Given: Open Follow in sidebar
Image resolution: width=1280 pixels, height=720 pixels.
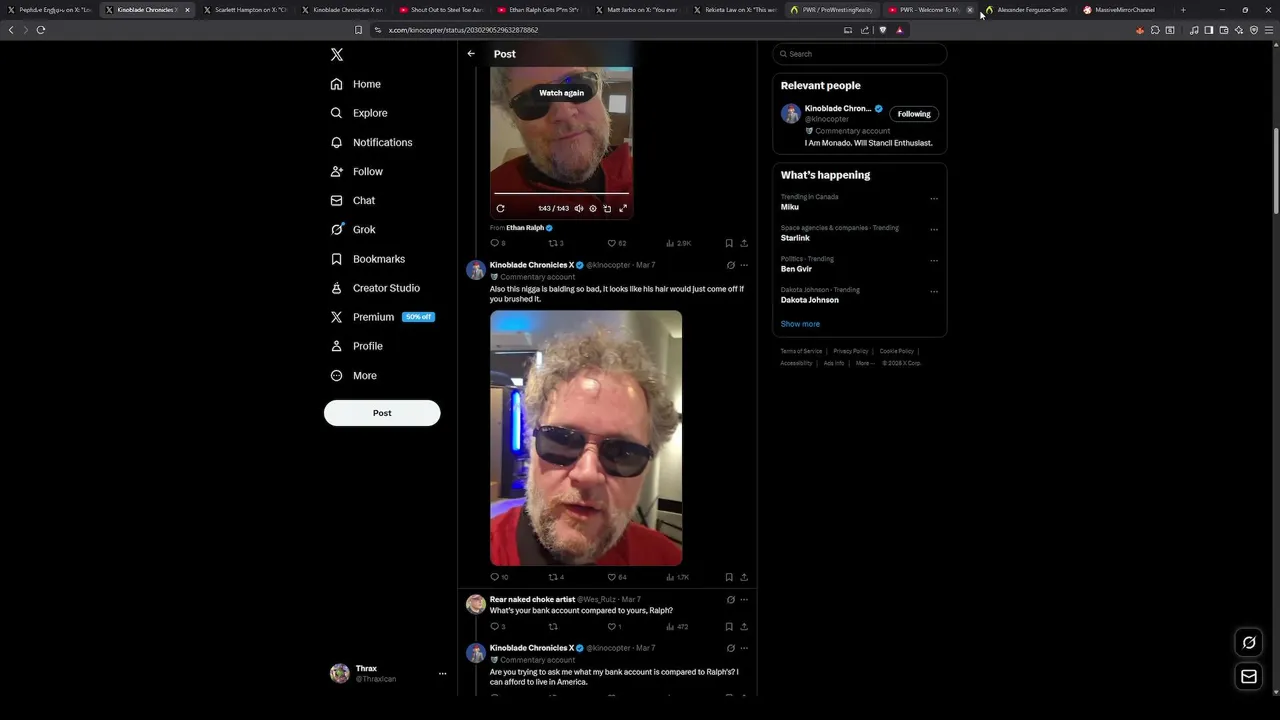Looking at the screenshot, I should pyautogui.click(x=357, y=172).
